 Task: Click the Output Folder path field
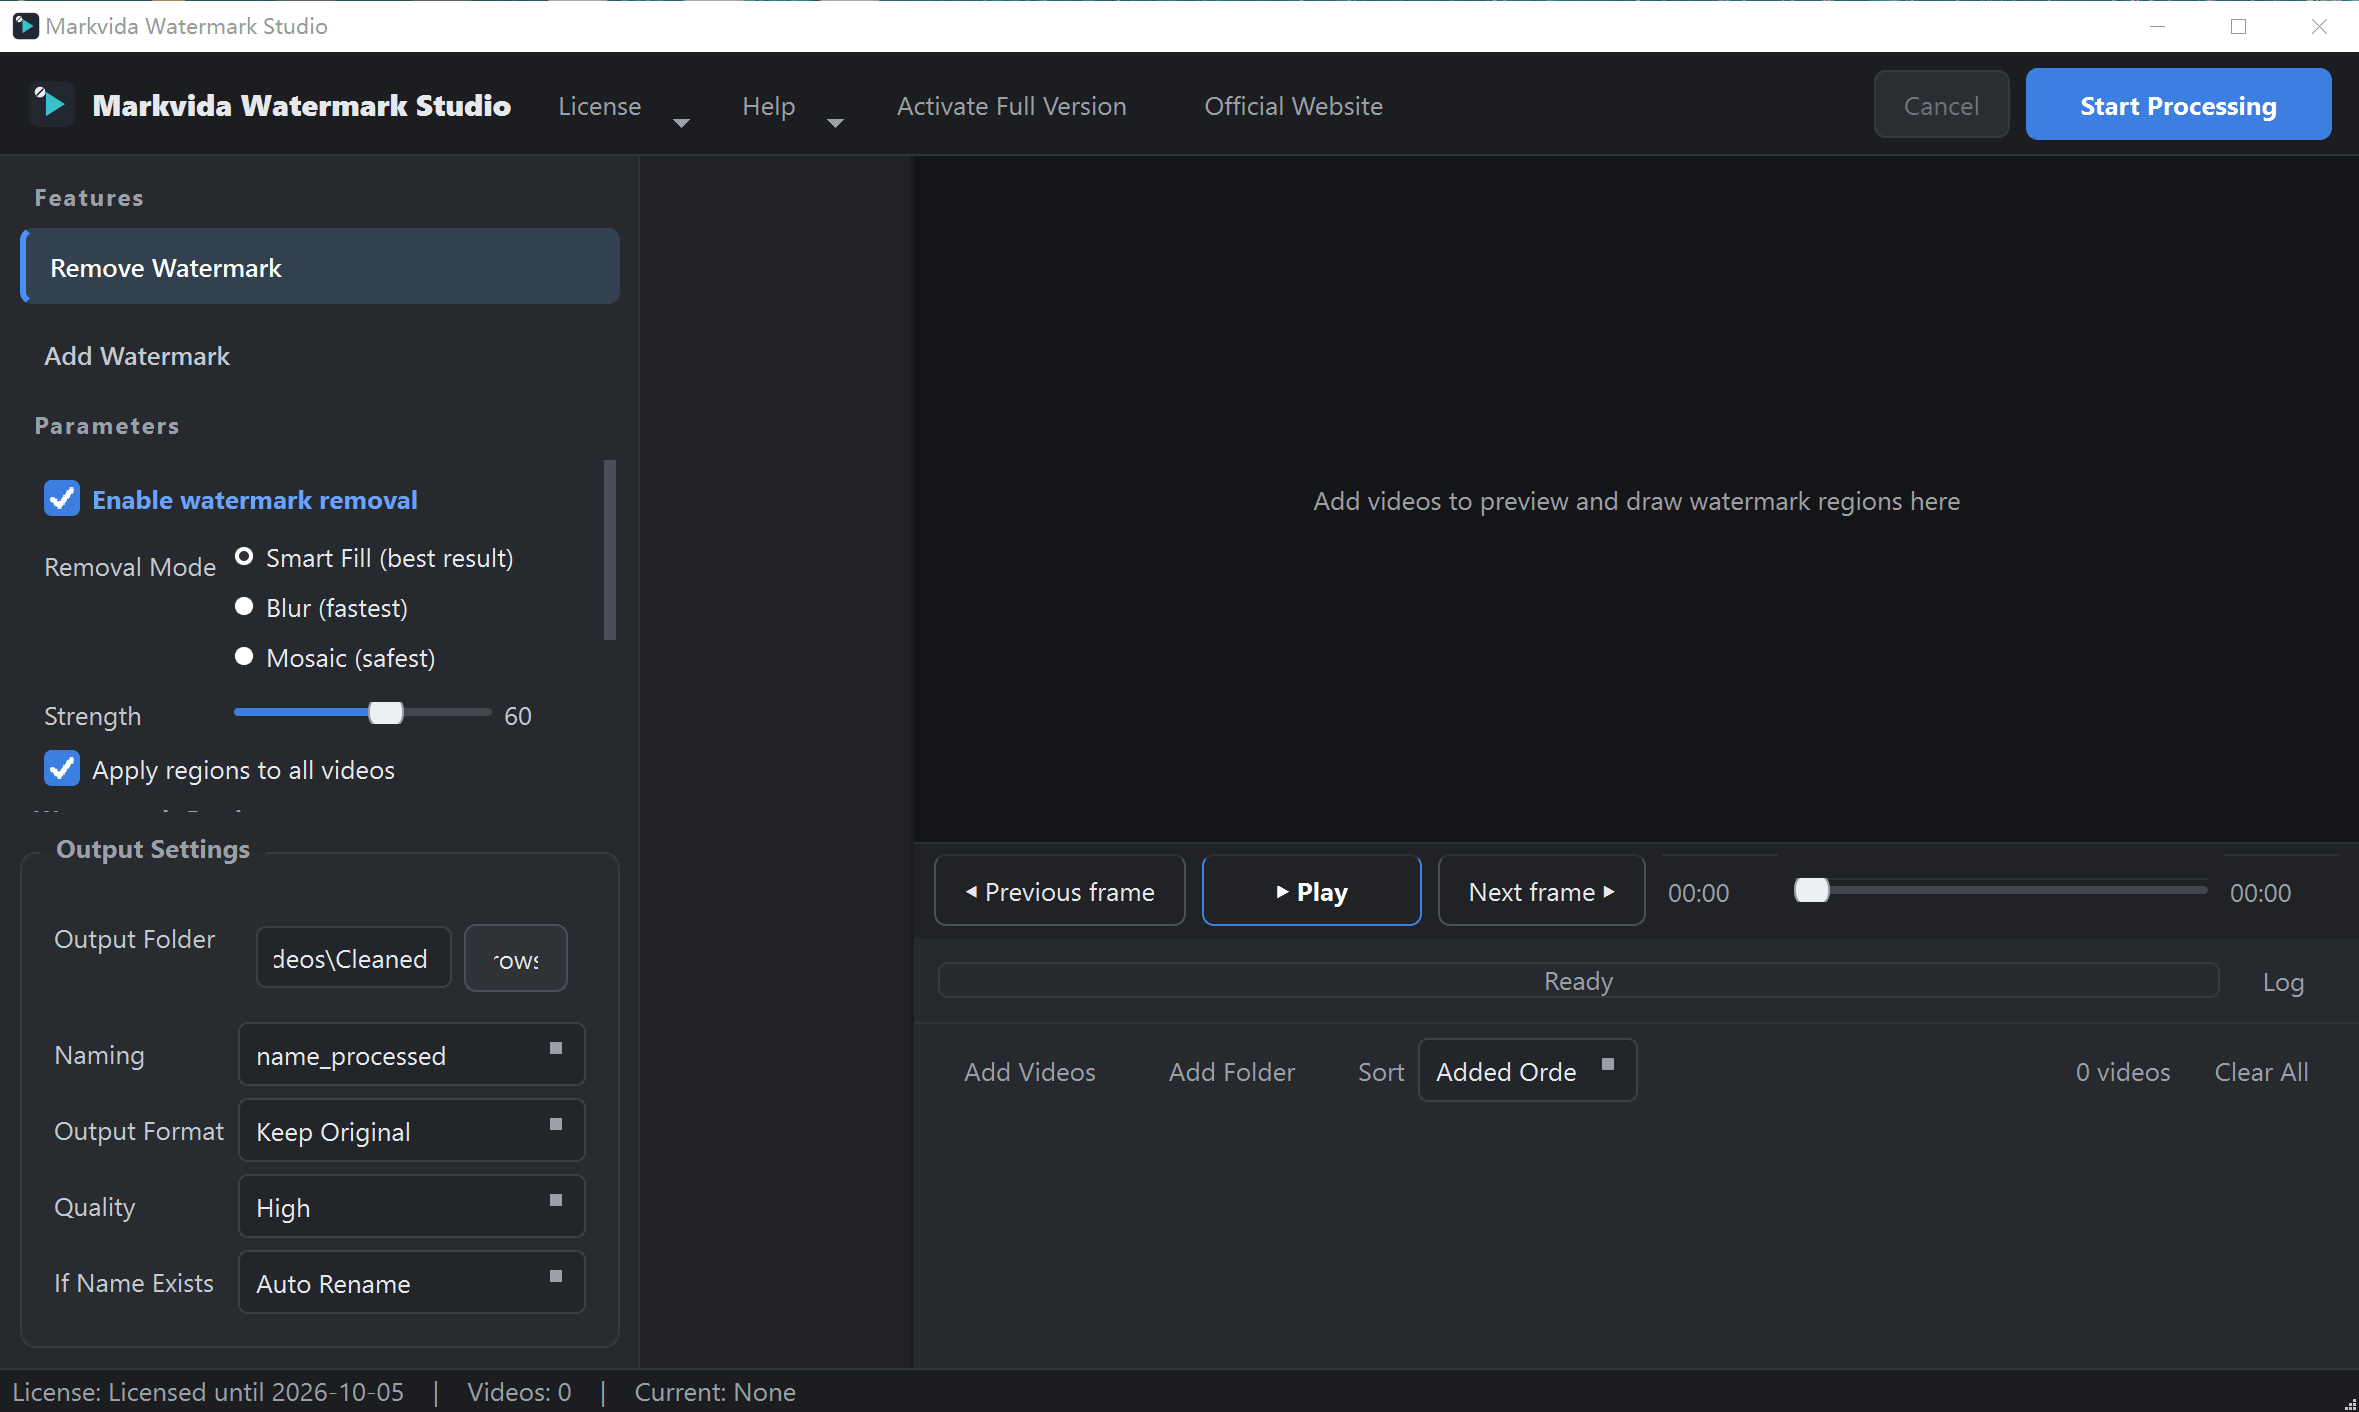(x=354, y=958)
